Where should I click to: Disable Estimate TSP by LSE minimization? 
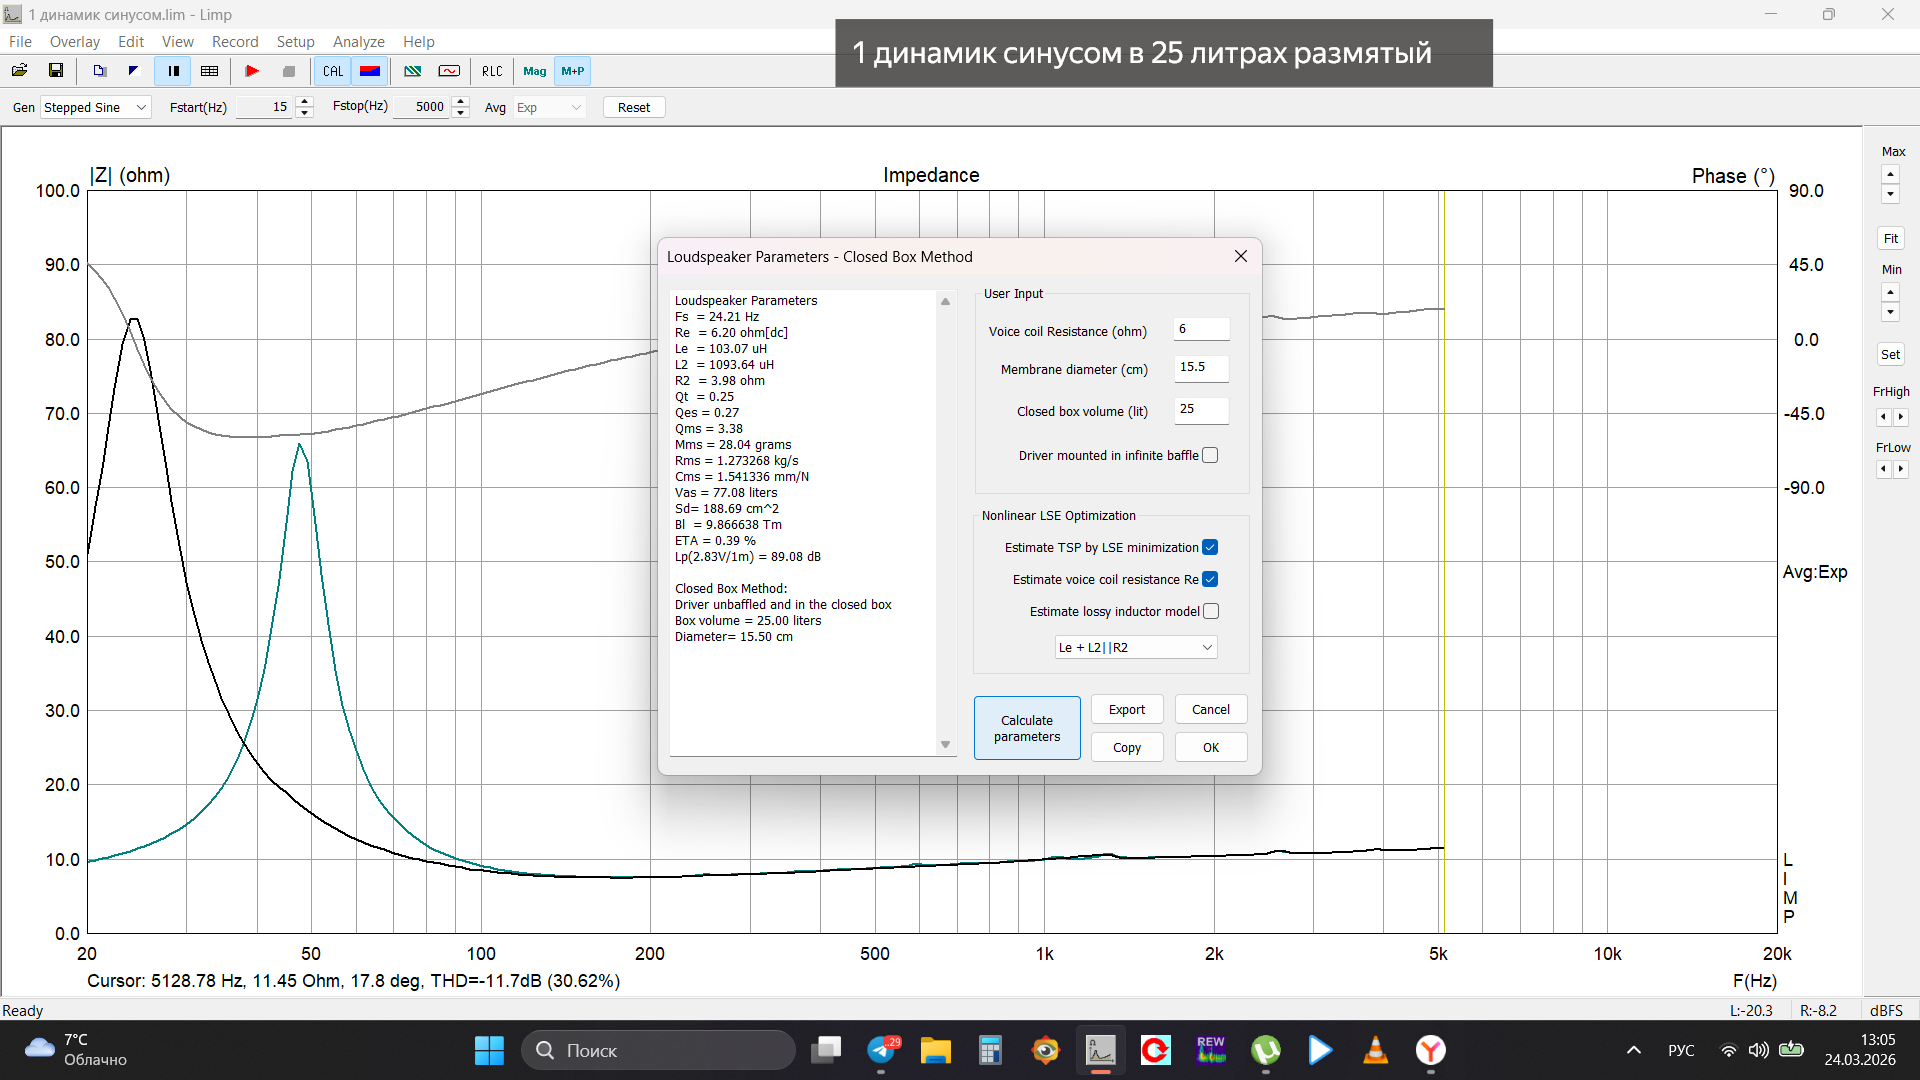click(1211, 547)
